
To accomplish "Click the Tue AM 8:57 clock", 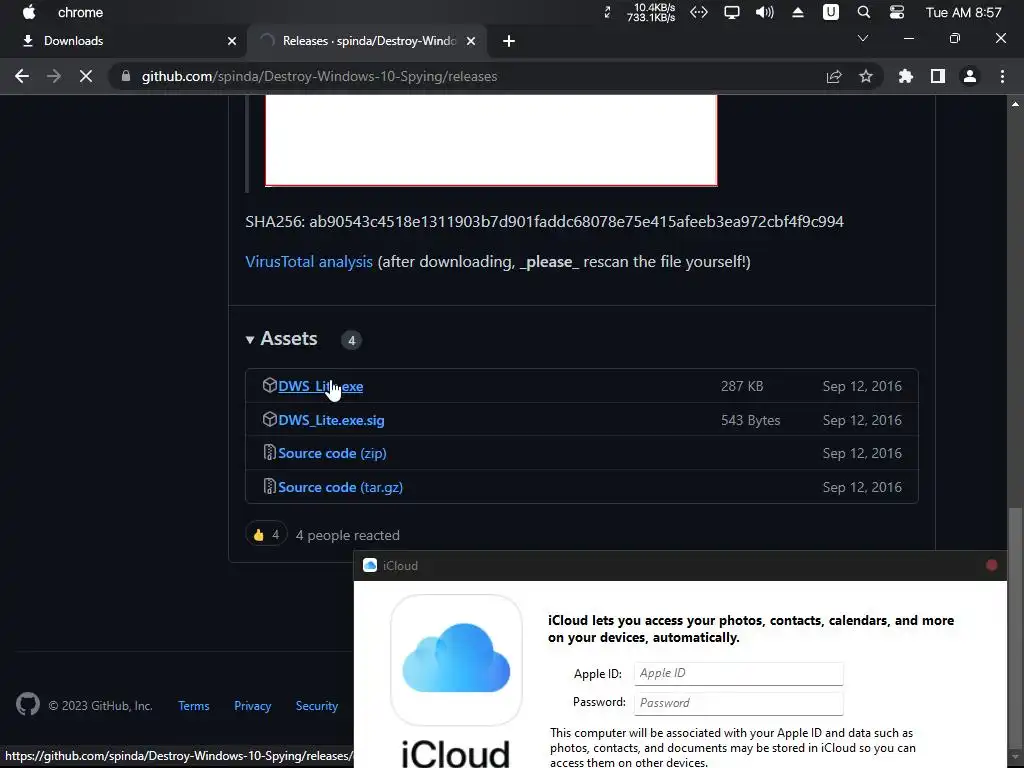I will 963,12.
